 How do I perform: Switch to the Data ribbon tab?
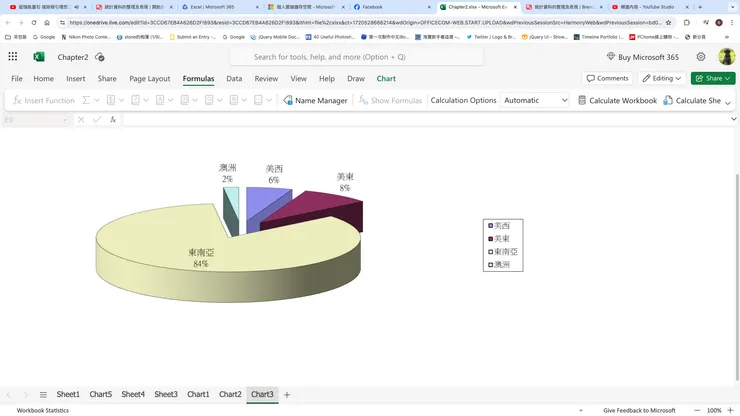[x=234, y=78]
